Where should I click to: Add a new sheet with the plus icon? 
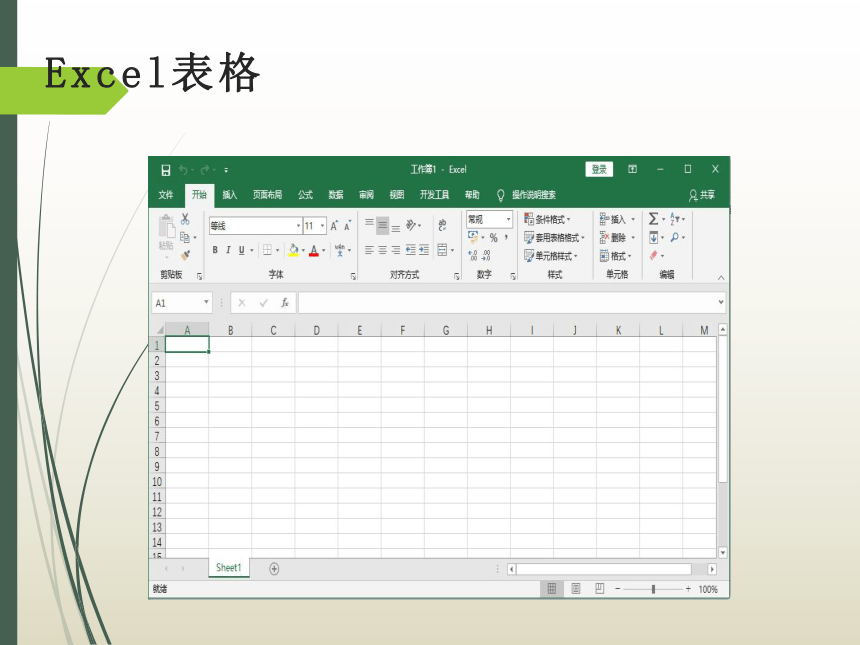point(274,569)
